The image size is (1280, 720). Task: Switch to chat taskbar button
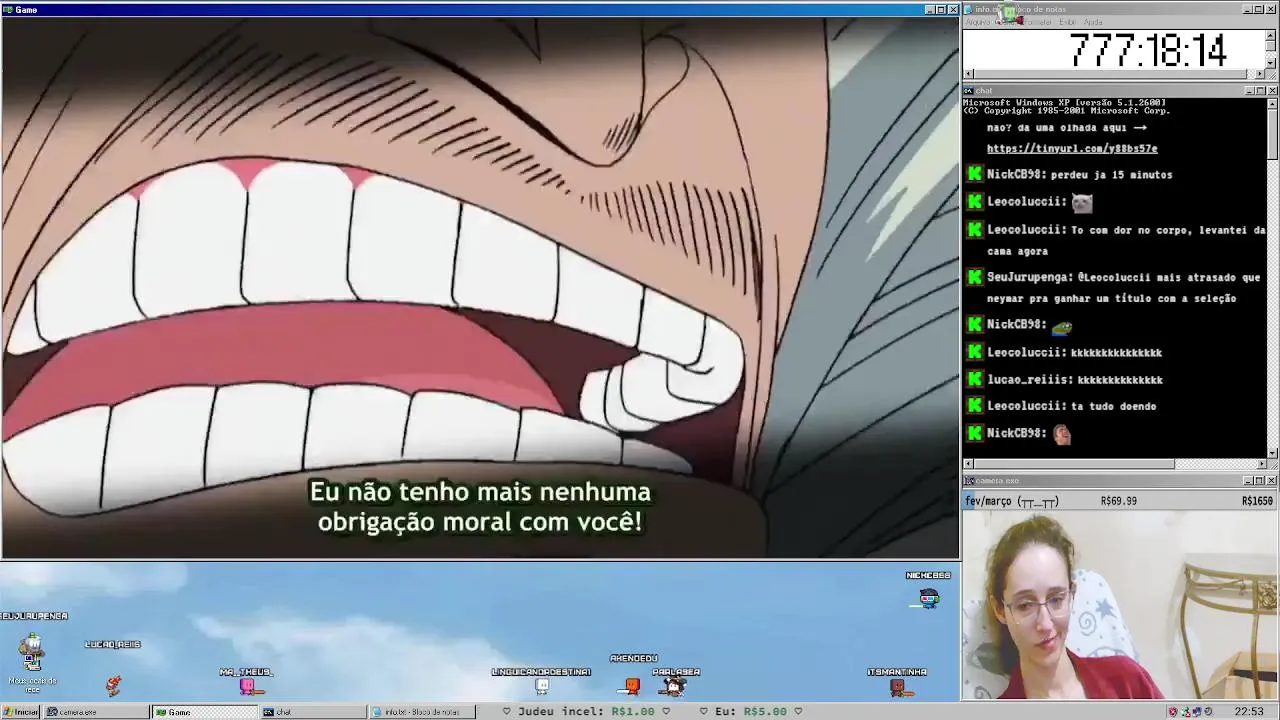[x=313, y=712]
